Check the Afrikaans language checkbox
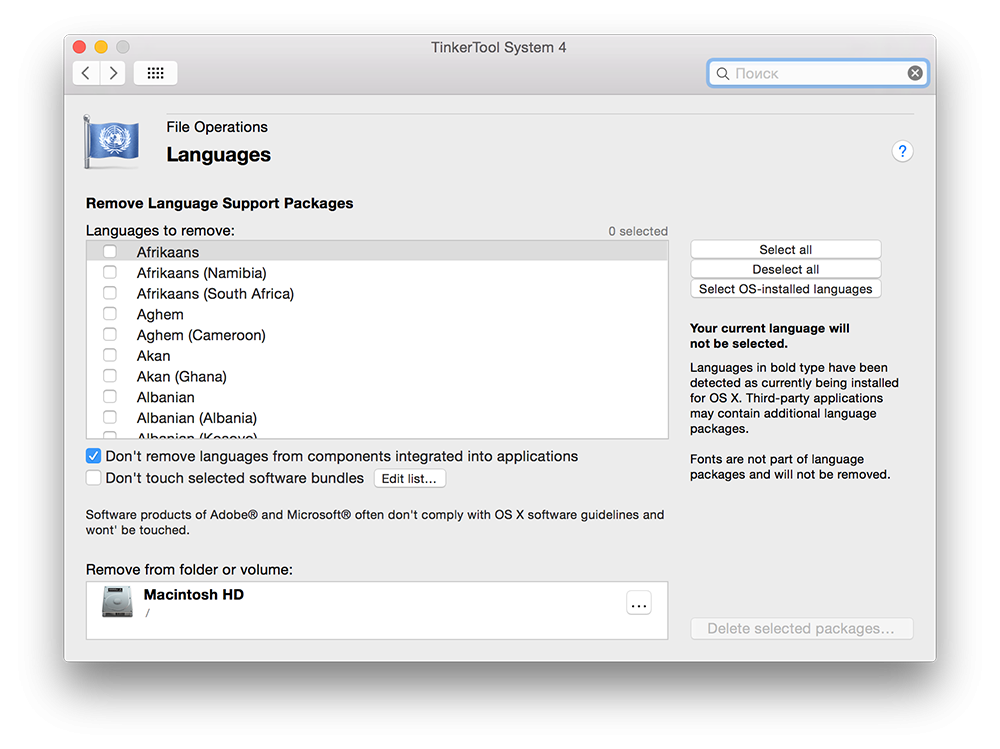Viewport: 1000px width, 749px height. (x=110, y=251)
